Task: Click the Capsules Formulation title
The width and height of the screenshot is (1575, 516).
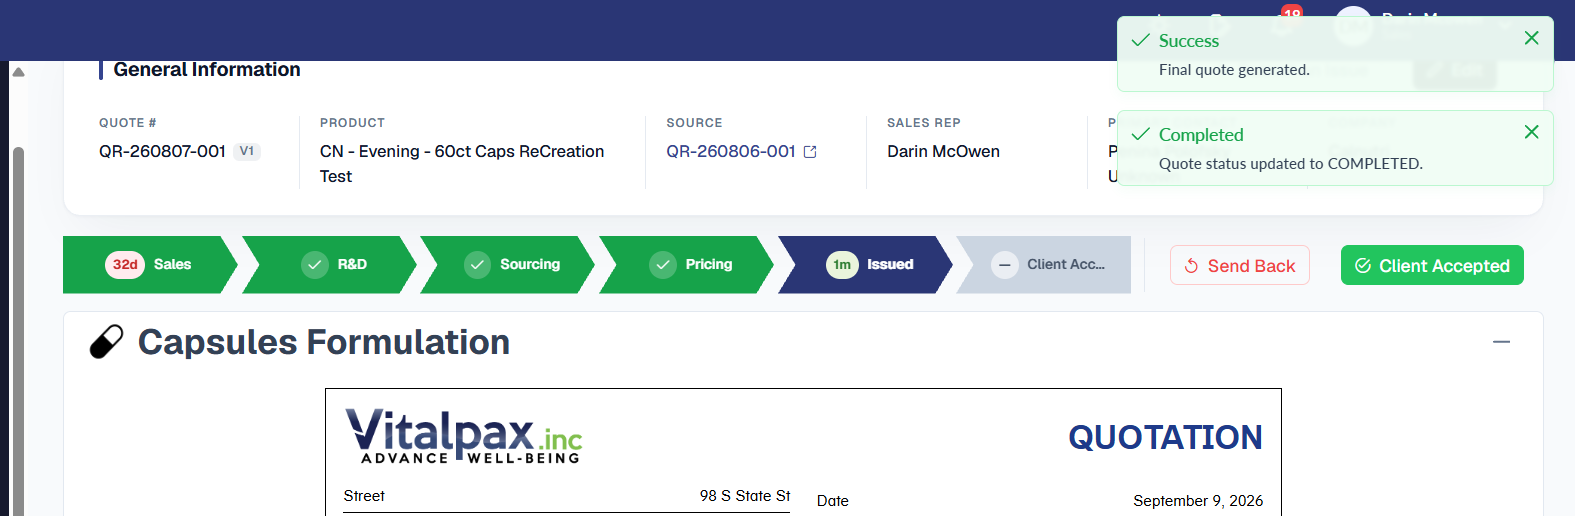Action: 324,342
